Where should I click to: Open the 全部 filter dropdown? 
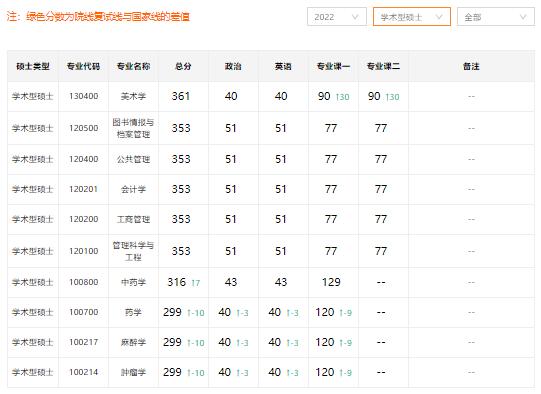pyautogui.click(x=495, y=17)
